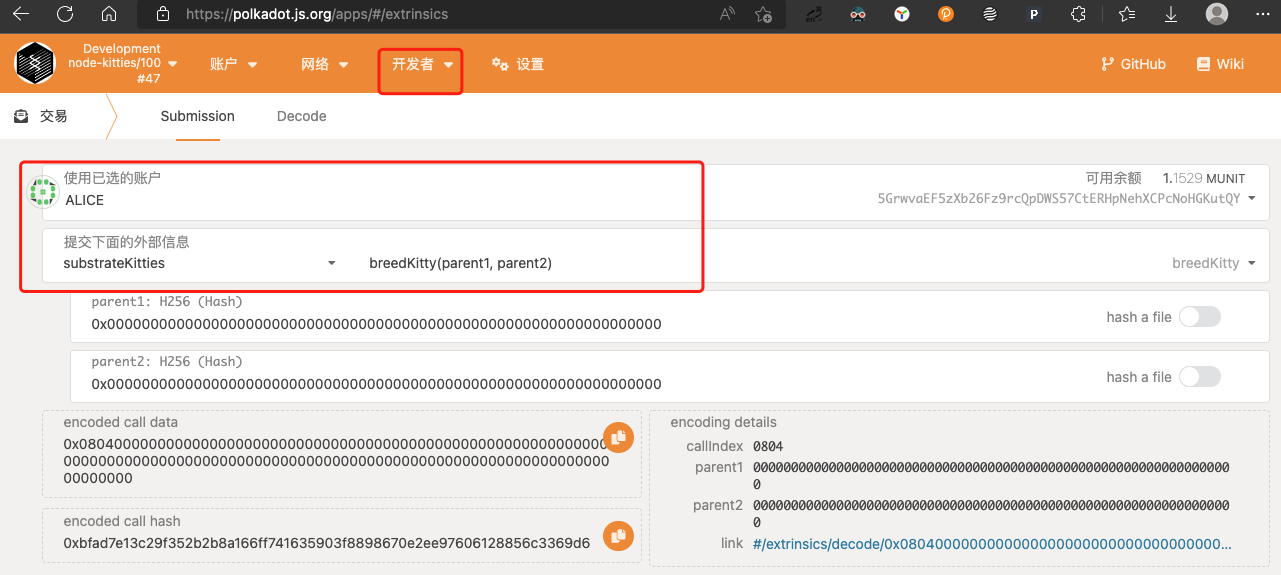Go back in browser history
This screenshot has height=575, width=1281.
pos(20,14)
